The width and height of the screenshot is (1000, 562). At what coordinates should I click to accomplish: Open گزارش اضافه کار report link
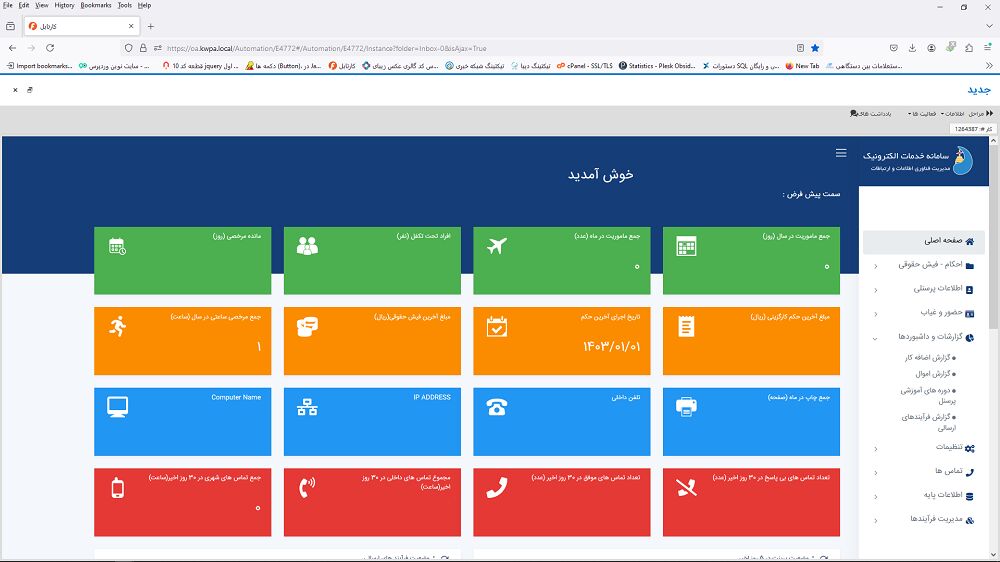pos(930,358)
